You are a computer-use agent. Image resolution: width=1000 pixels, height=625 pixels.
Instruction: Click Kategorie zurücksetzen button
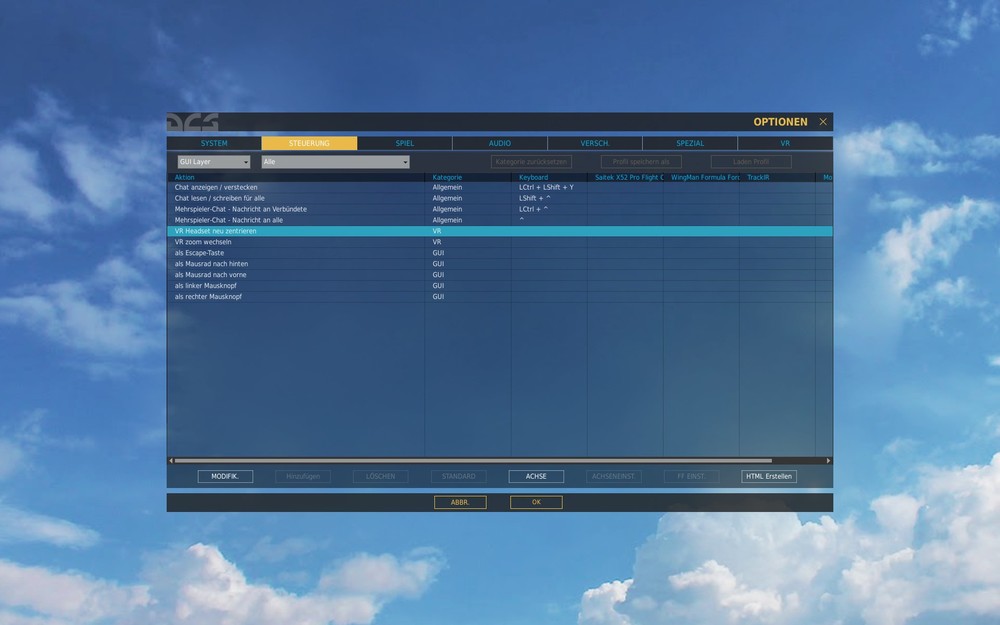click(531, 162)
